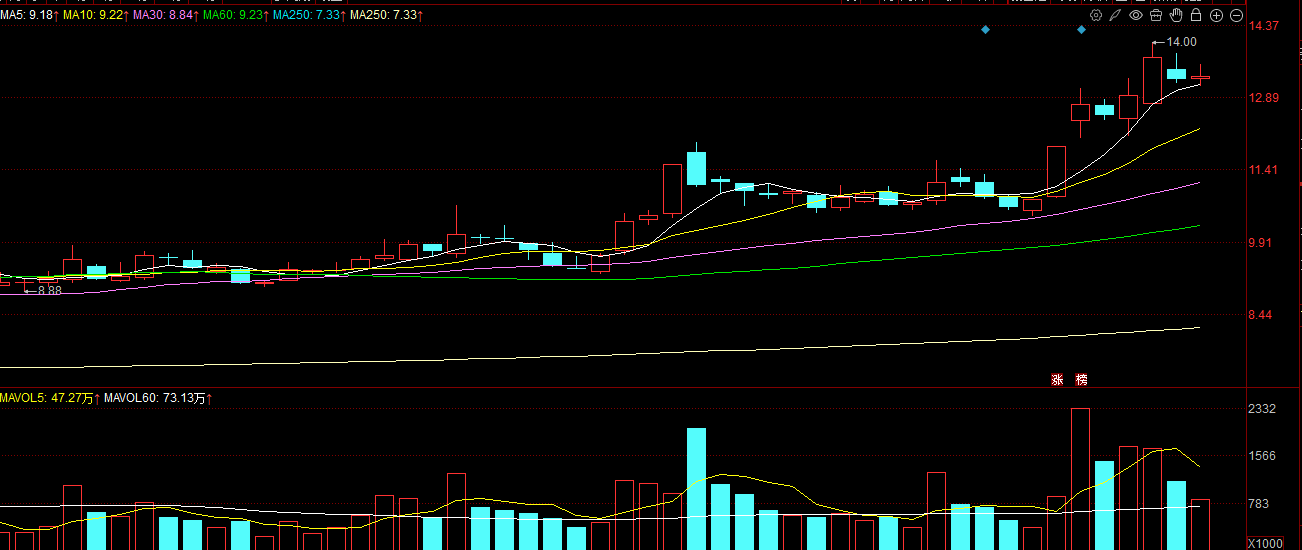Click the 8.88 low price annotation

pyautogui.click(x=49, y=290)
